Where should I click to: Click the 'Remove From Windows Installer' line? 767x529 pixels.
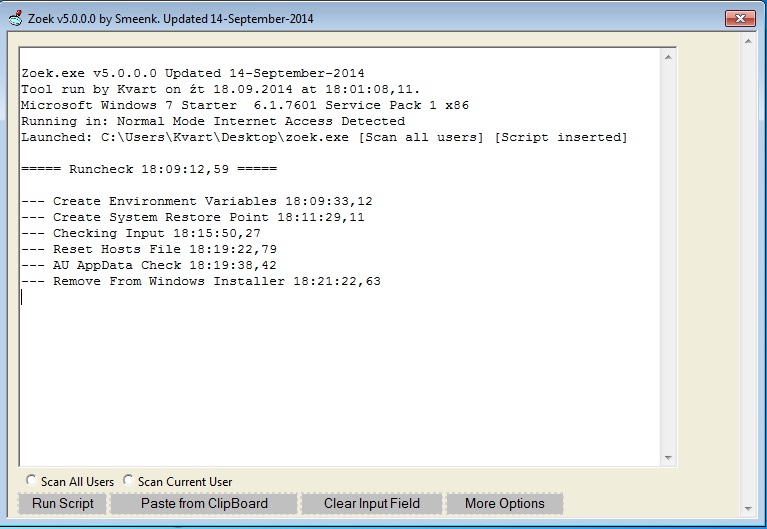(x=201, y=281)
